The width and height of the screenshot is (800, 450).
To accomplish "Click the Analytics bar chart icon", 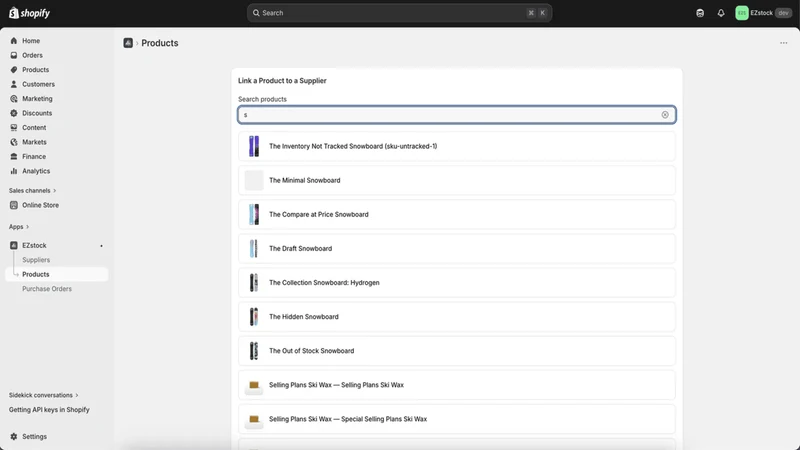I will pyautogui.click(x=14, y=171).
